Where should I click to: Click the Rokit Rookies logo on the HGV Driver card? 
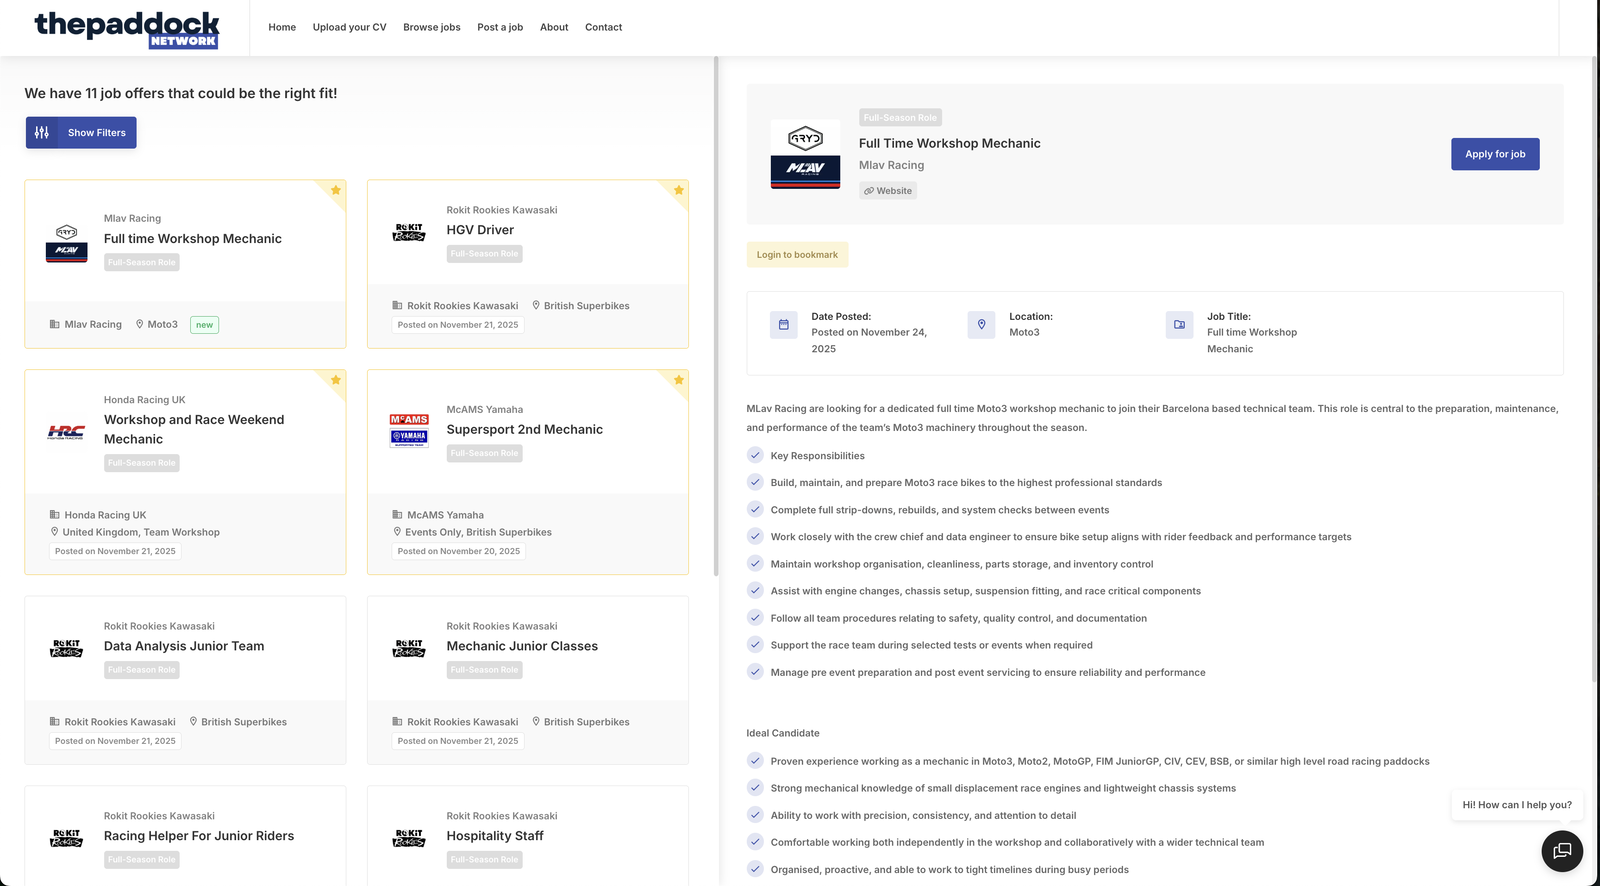click(409, 232)
